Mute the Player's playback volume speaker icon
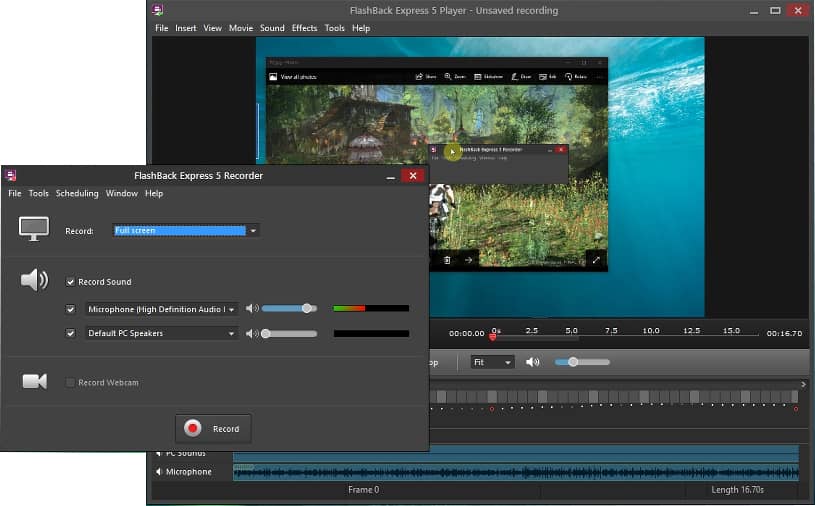815x506 pixels. (x=533, y=362)
